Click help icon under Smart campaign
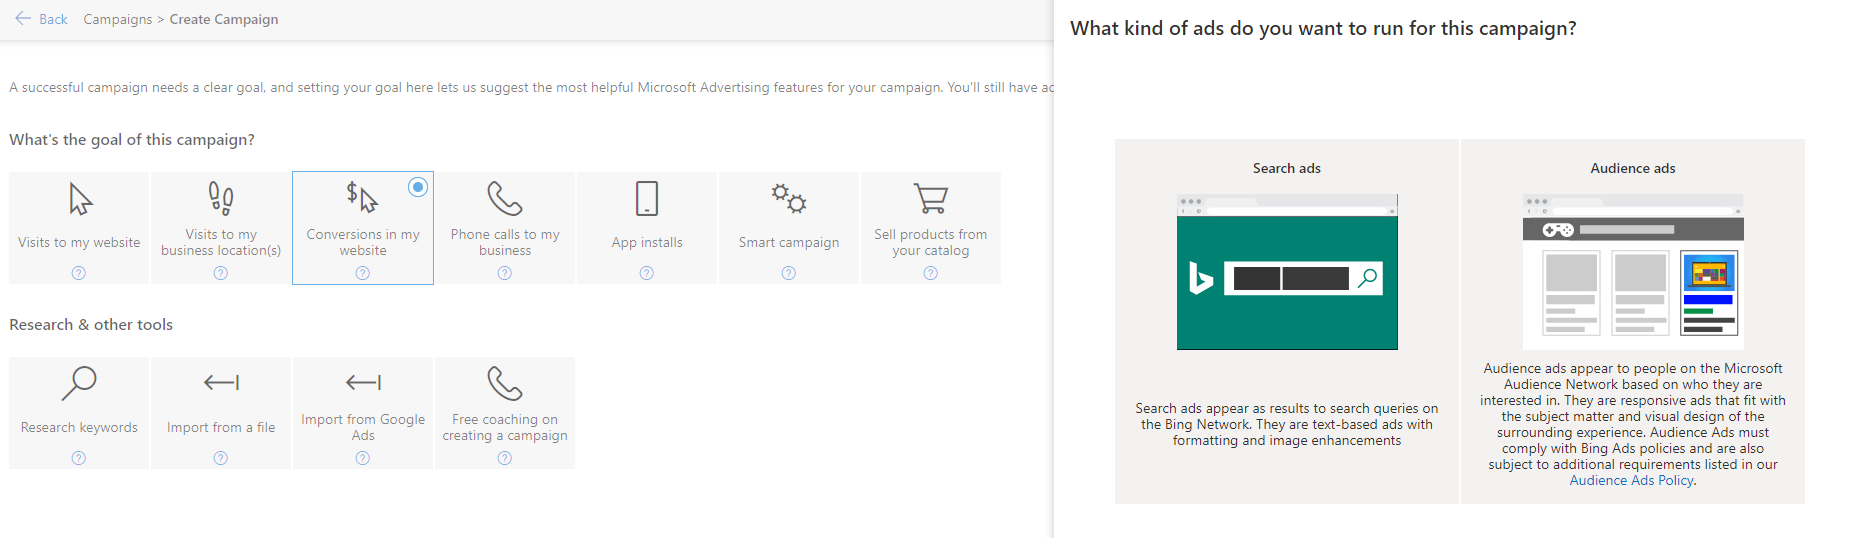The height and width of the screenshot is (538, 1856). (789, 273)
